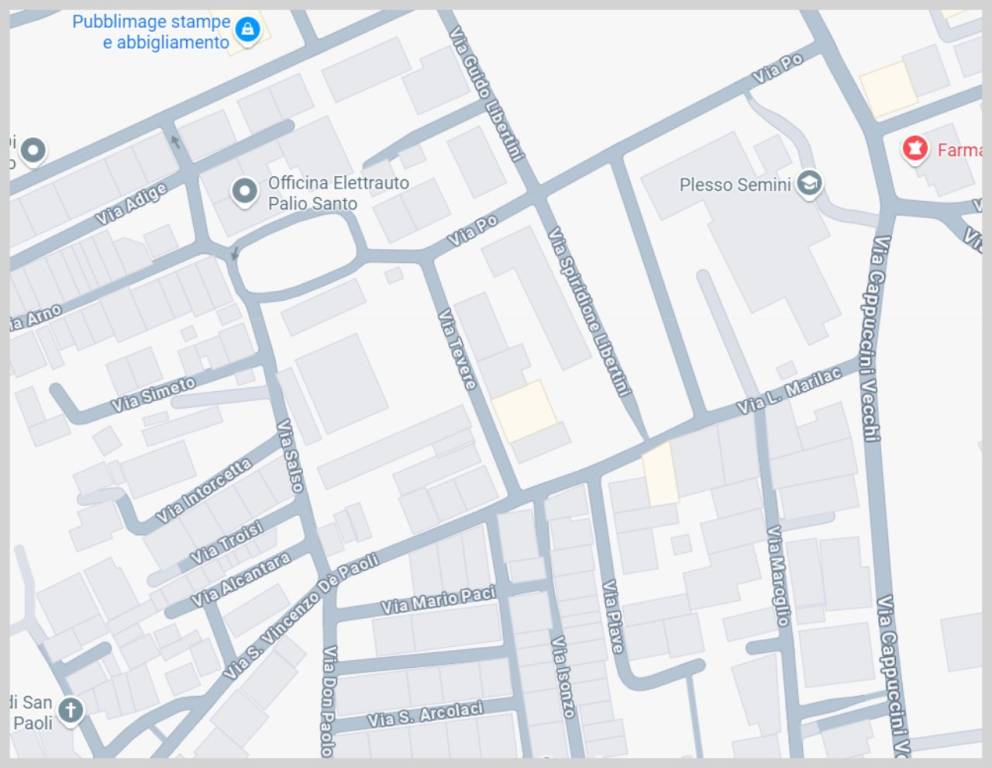The width and height of the screenshot is (992, 768).
Task: Select the Via L. Marilac street label
Action: (x=788, y=391)
